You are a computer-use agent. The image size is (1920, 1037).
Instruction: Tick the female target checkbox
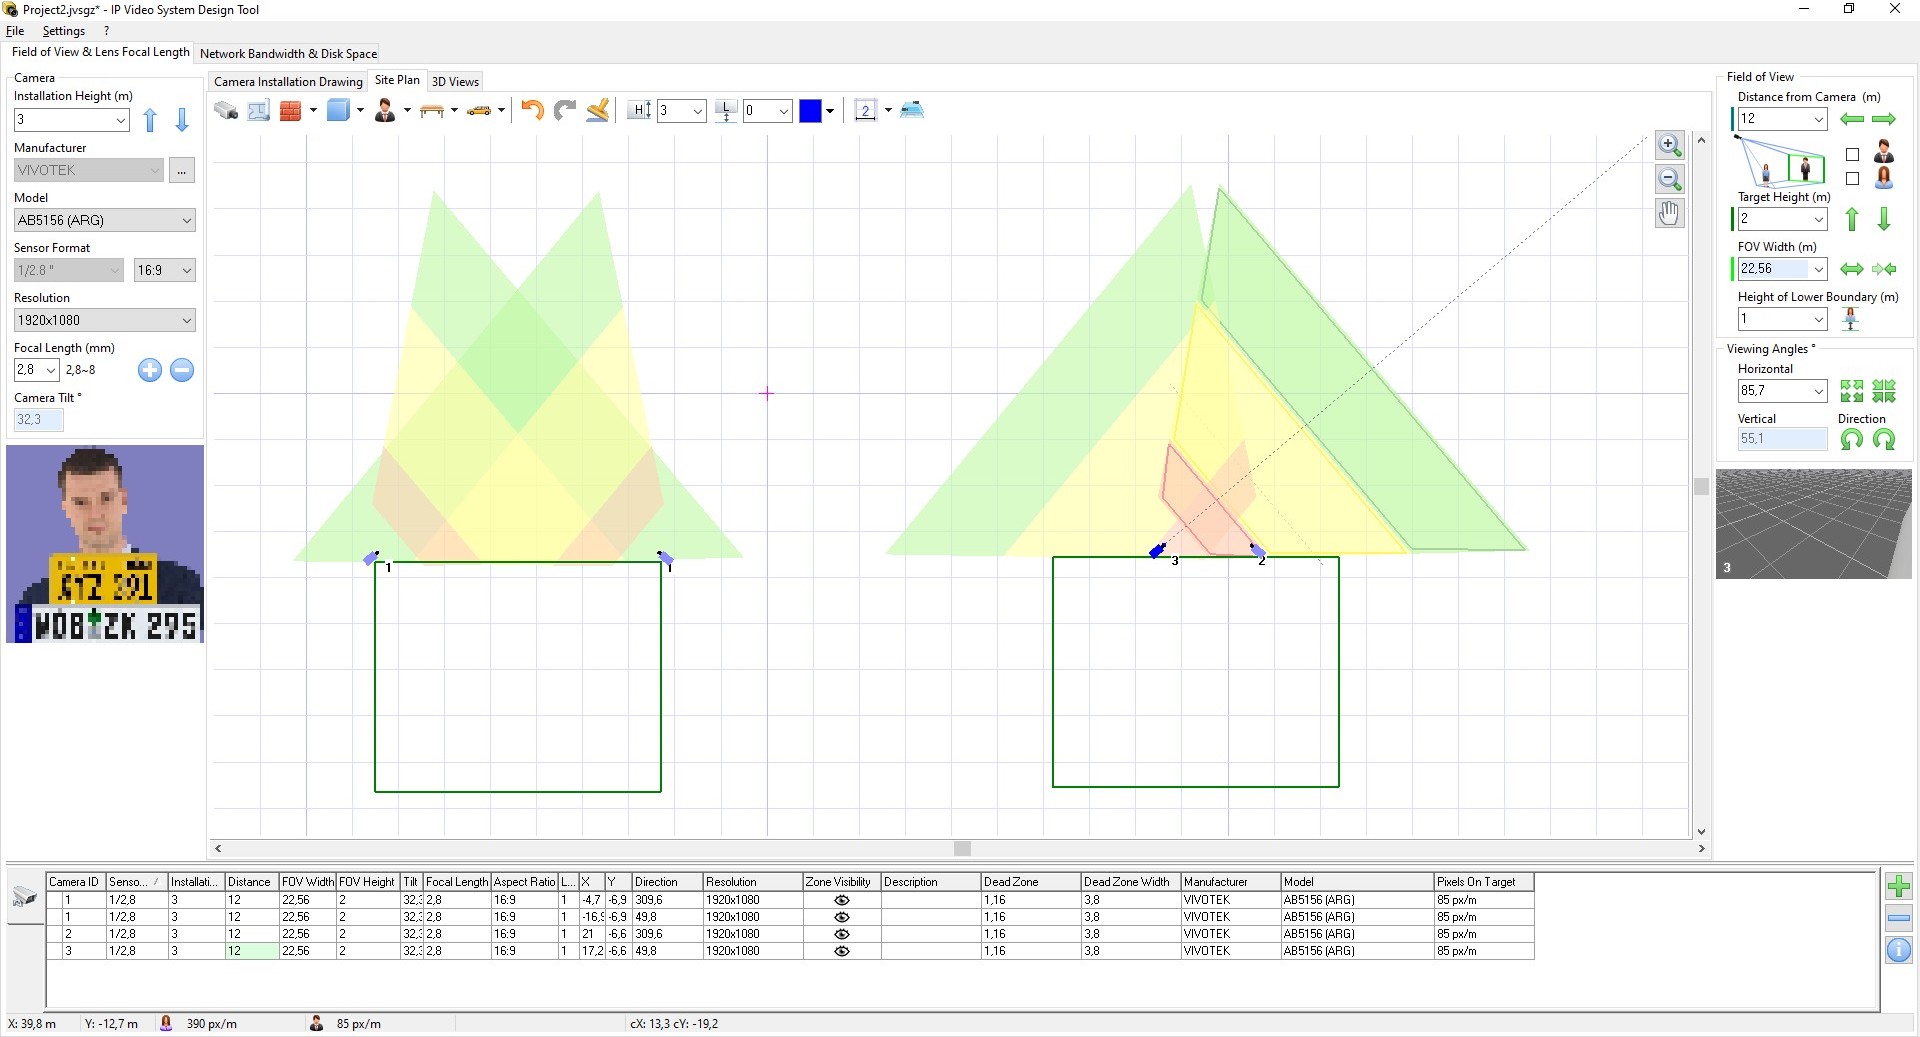click(1852, 179)
